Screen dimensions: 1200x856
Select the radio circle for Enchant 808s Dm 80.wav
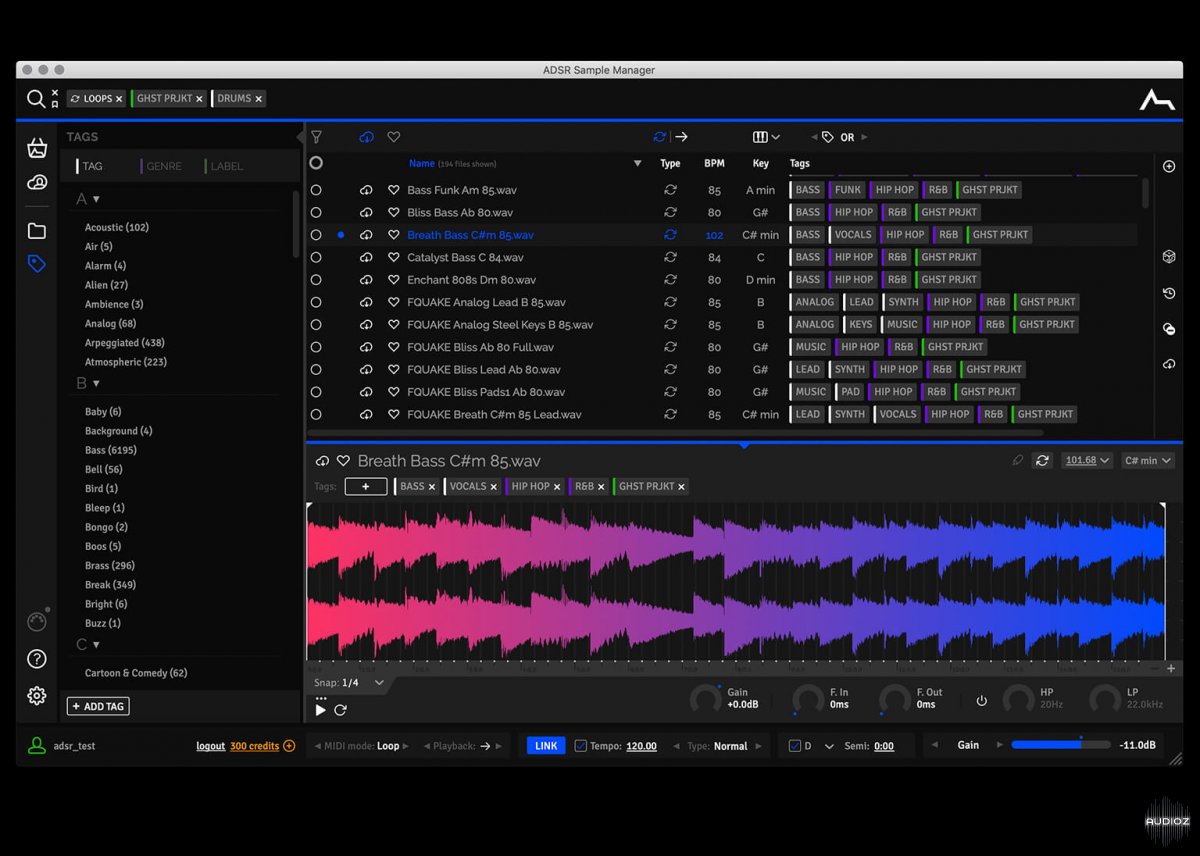coord(316,280)
